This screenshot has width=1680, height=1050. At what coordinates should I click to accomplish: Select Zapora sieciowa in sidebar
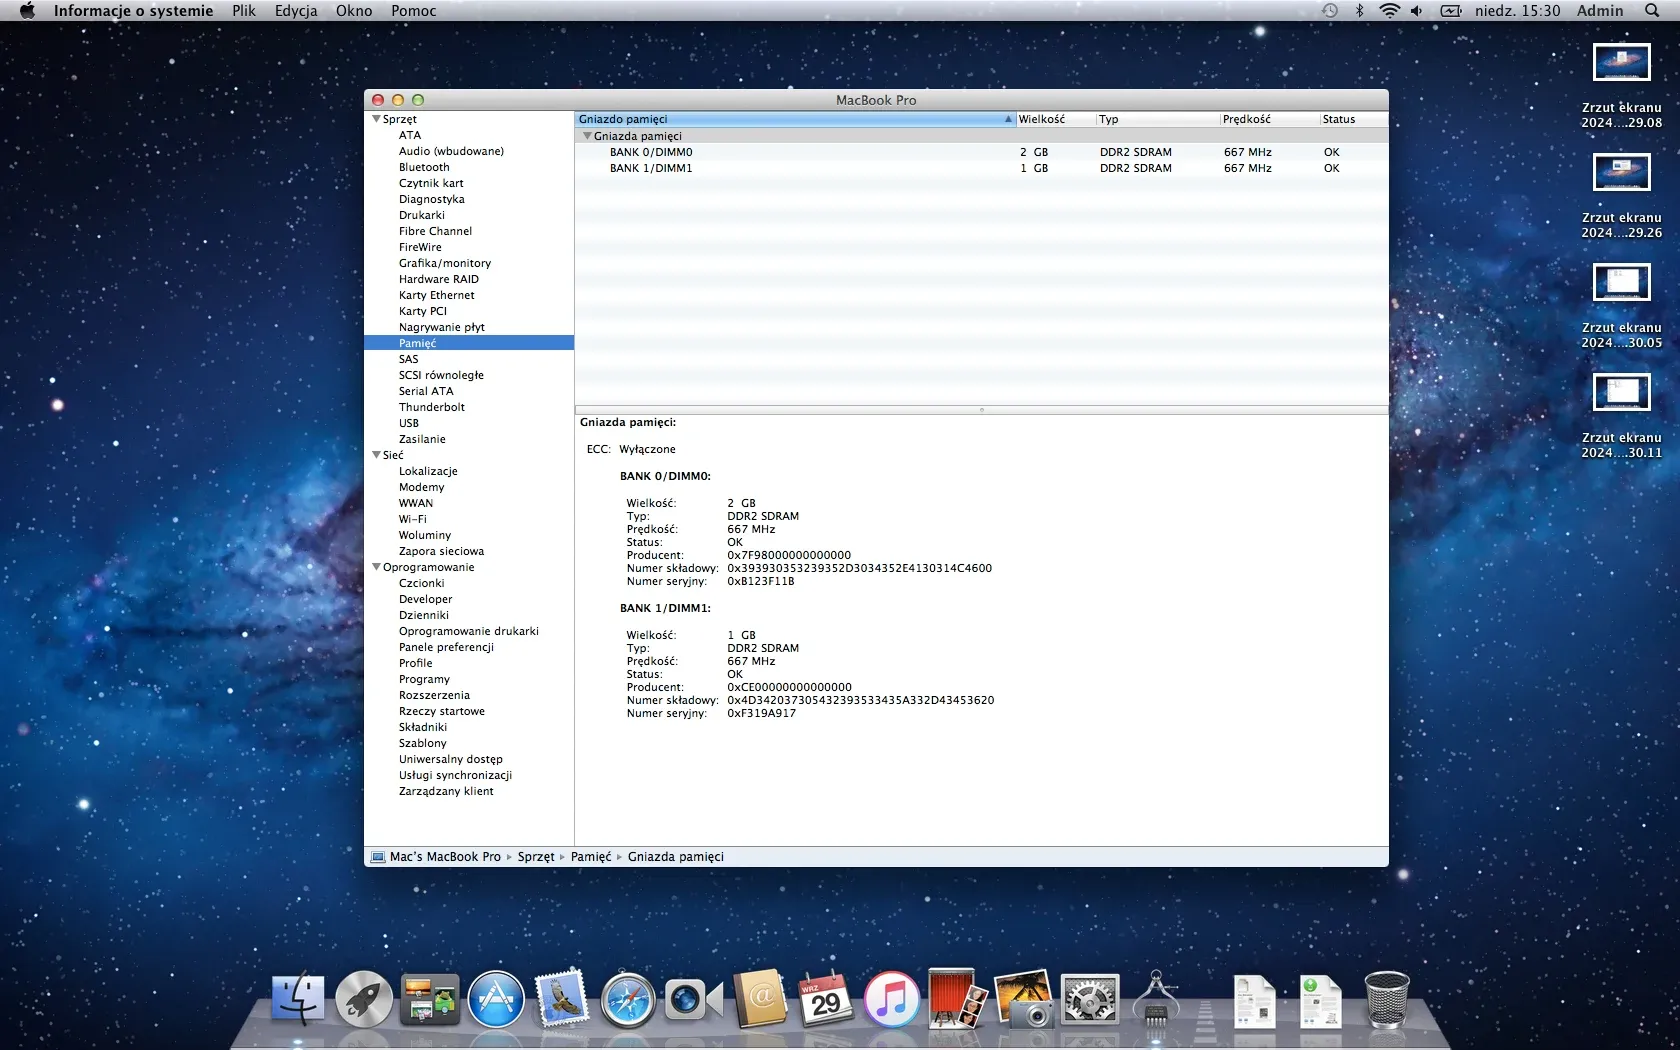[441, 551]
